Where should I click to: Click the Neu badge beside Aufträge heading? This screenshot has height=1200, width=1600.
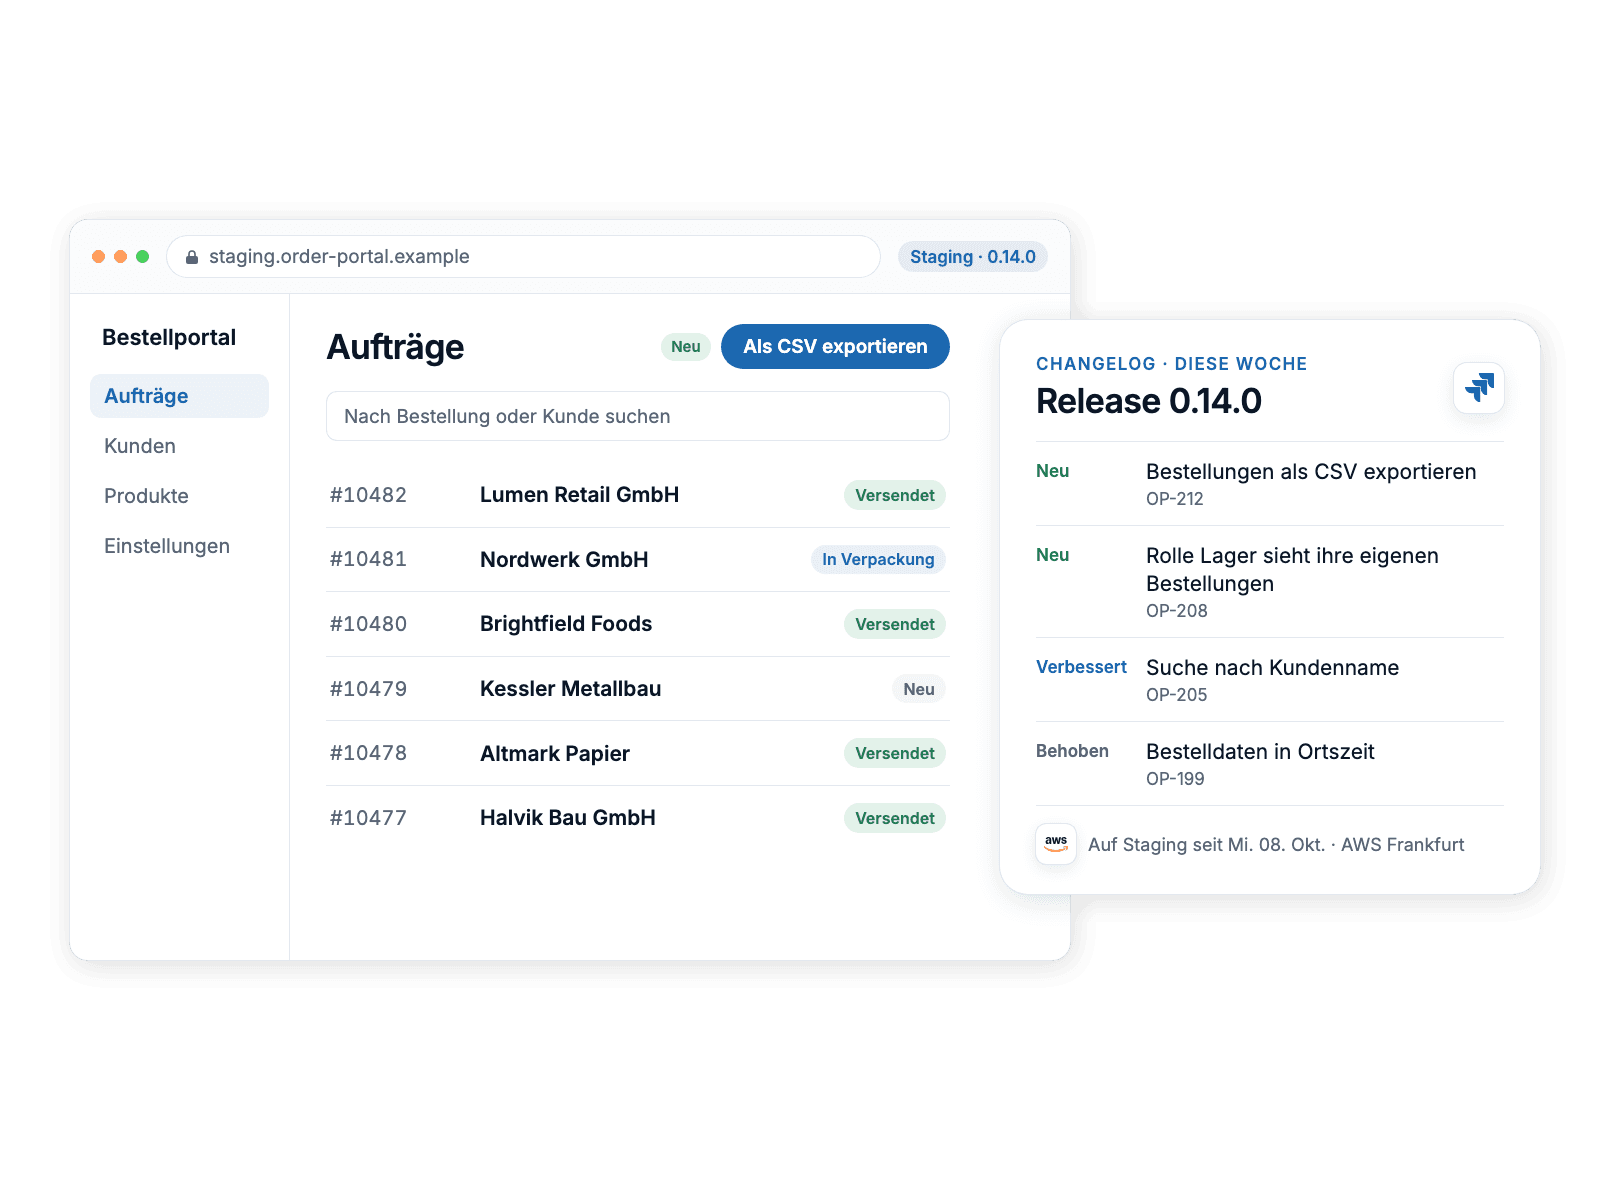click(686, 347)
